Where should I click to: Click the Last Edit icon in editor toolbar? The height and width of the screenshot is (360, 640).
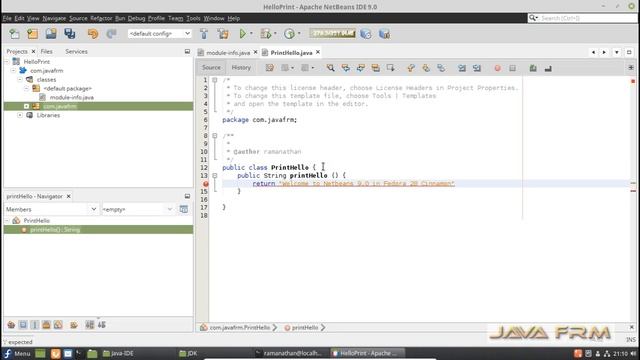[270, 68]
